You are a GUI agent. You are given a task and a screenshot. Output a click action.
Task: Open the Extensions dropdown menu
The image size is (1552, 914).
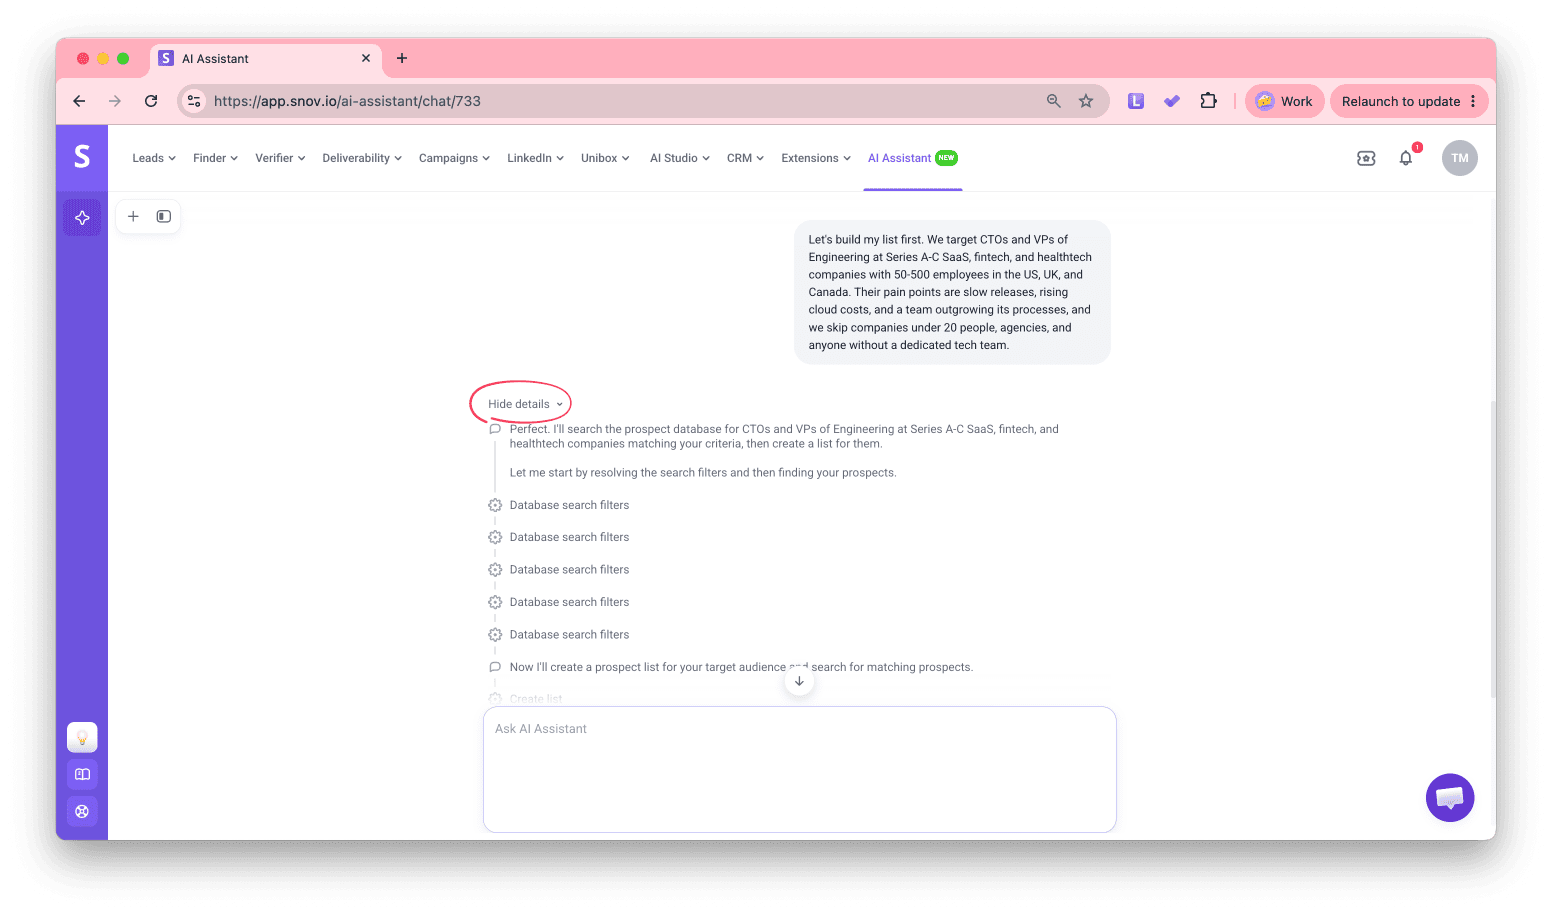point(816,158)
